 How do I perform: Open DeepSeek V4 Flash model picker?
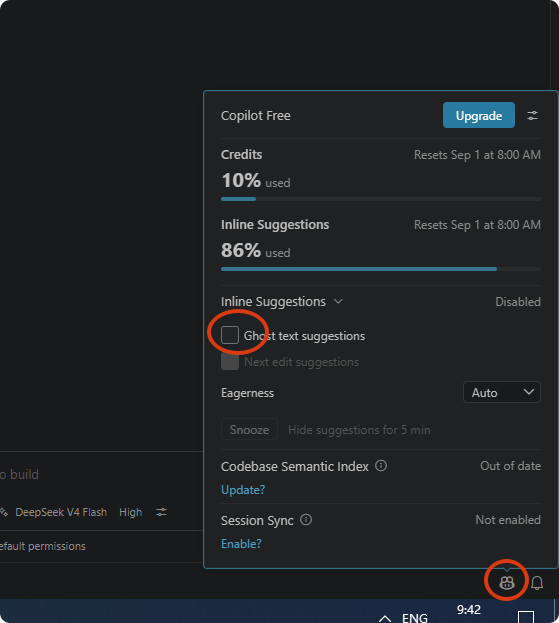click(61, 512)
